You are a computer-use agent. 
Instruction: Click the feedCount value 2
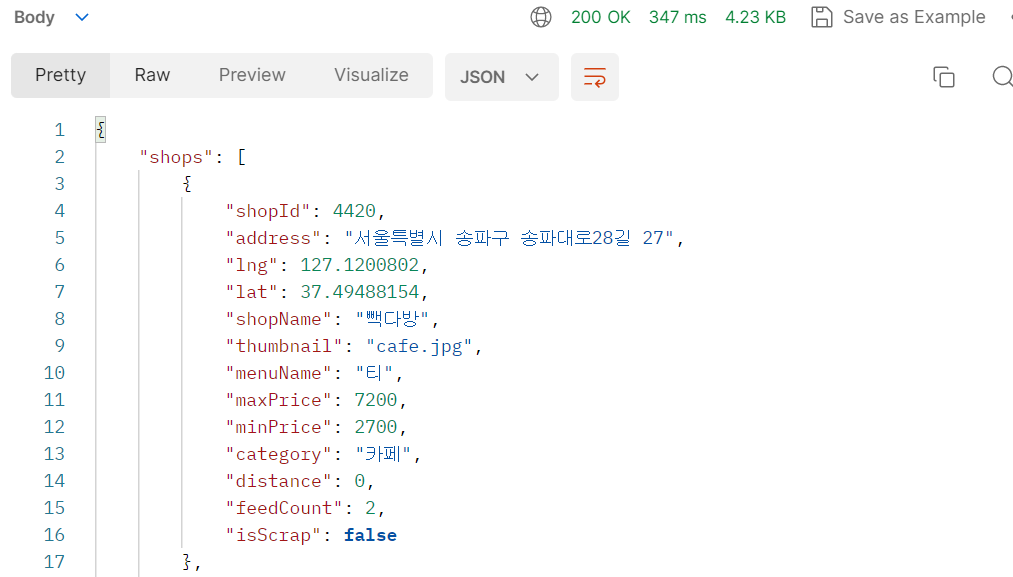point(370,509)
